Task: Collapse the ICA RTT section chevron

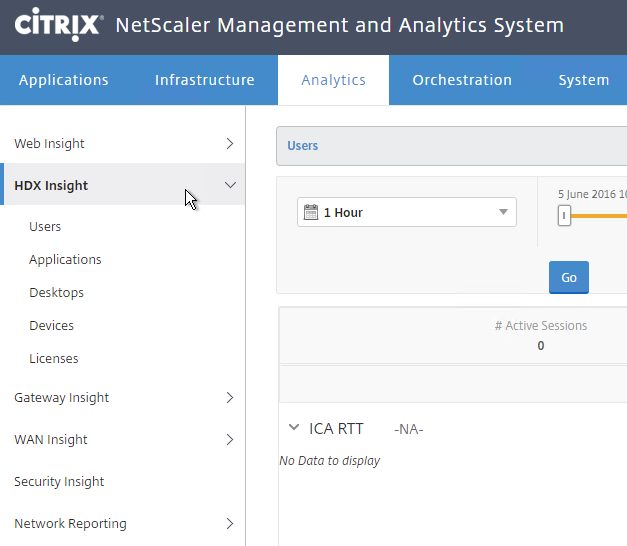Action: [294, 428]
